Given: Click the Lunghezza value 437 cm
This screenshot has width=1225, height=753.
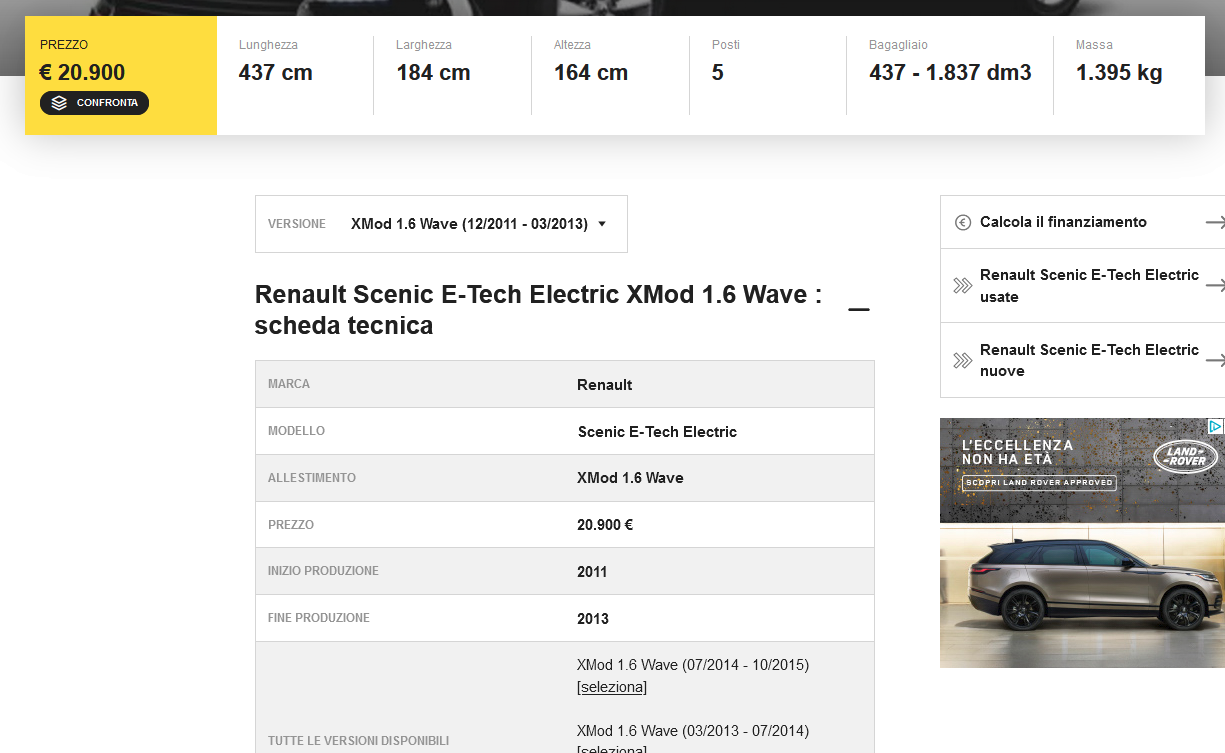Looking at the screenshot, I should [x=275, y=73].
